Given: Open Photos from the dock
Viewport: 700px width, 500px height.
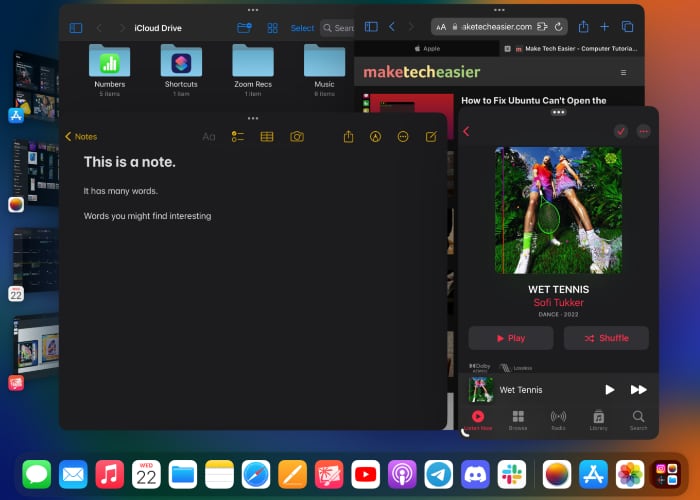Looking at the screenshot, I should pyautogui.click(x=630, y=474).
